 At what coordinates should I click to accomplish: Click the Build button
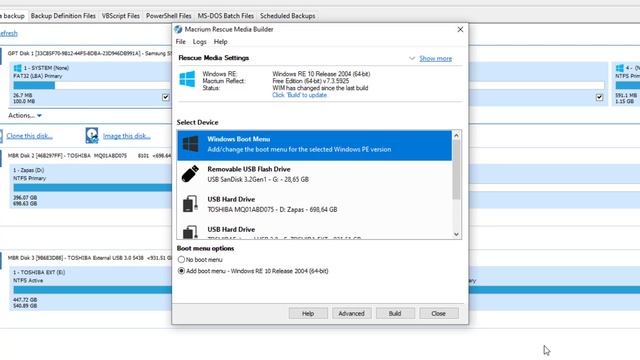click(395, 313)
